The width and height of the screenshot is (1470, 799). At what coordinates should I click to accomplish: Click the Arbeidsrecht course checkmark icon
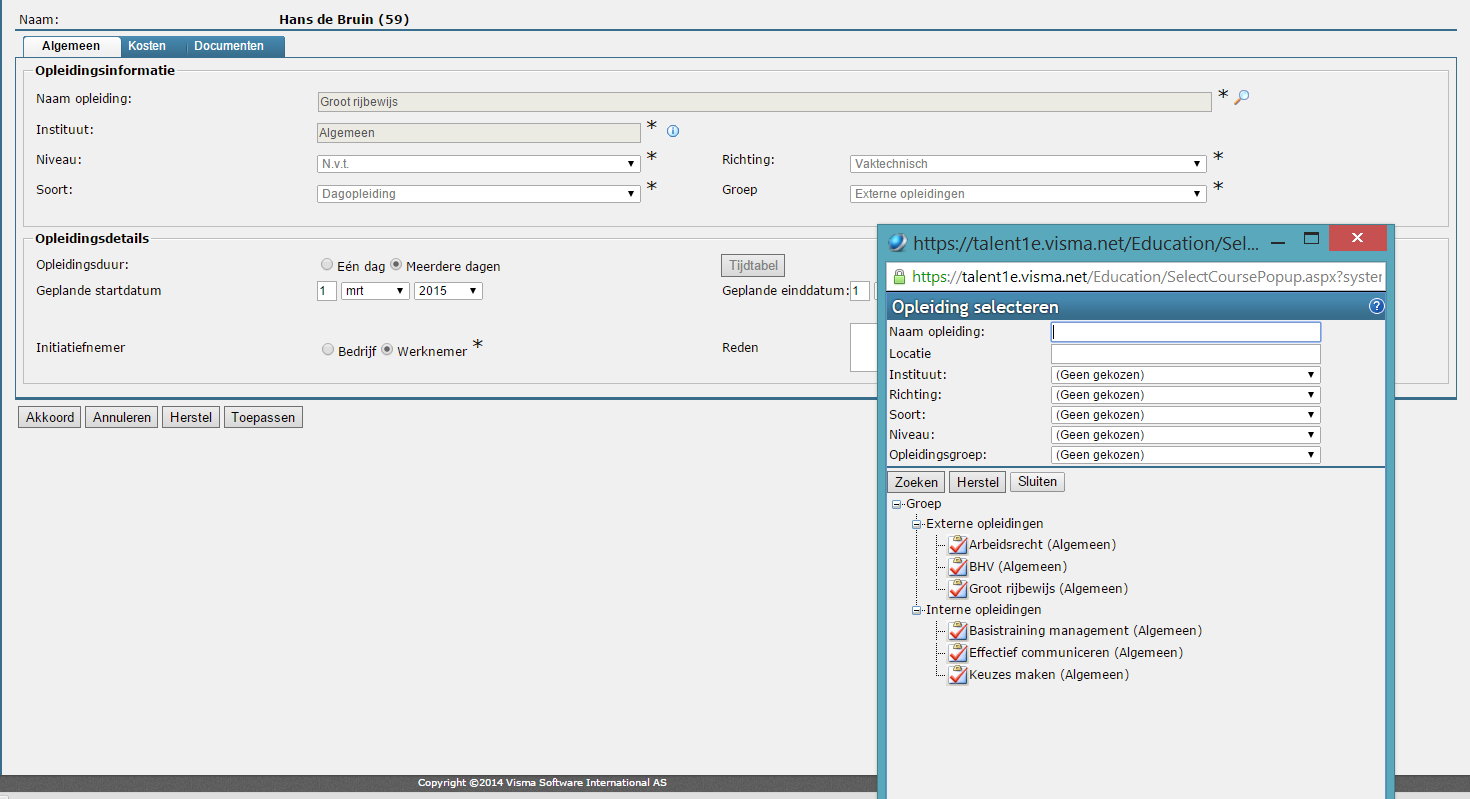click(957, 545)
